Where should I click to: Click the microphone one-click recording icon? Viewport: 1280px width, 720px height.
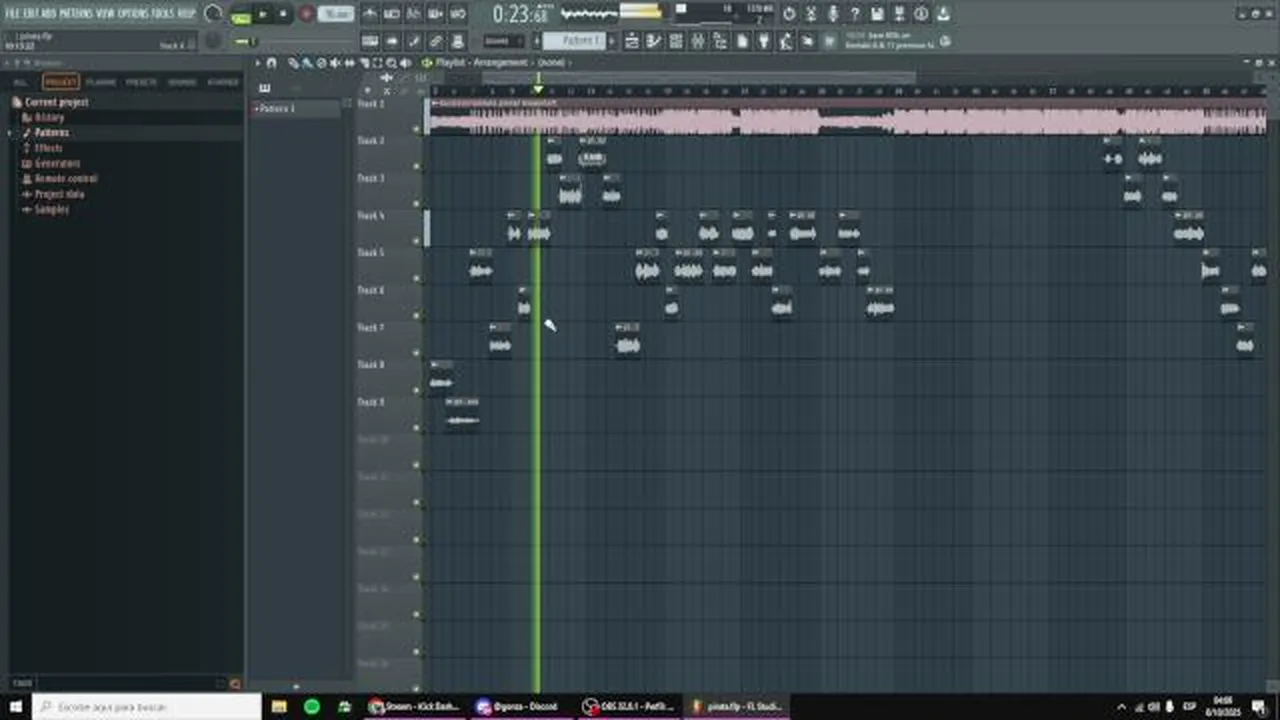(833, 14)
